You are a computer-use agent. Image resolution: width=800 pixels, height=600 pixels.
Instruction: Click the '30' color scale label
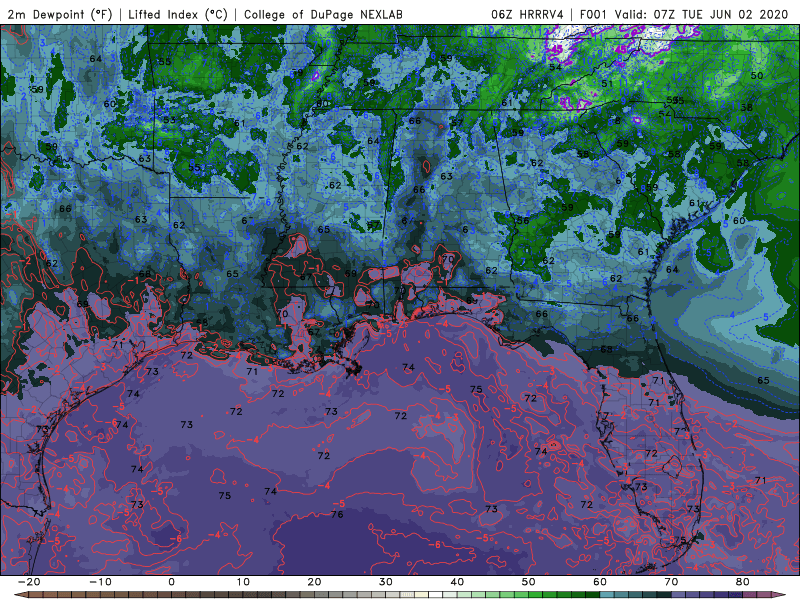pyautogui.click(x=386, y=582)
